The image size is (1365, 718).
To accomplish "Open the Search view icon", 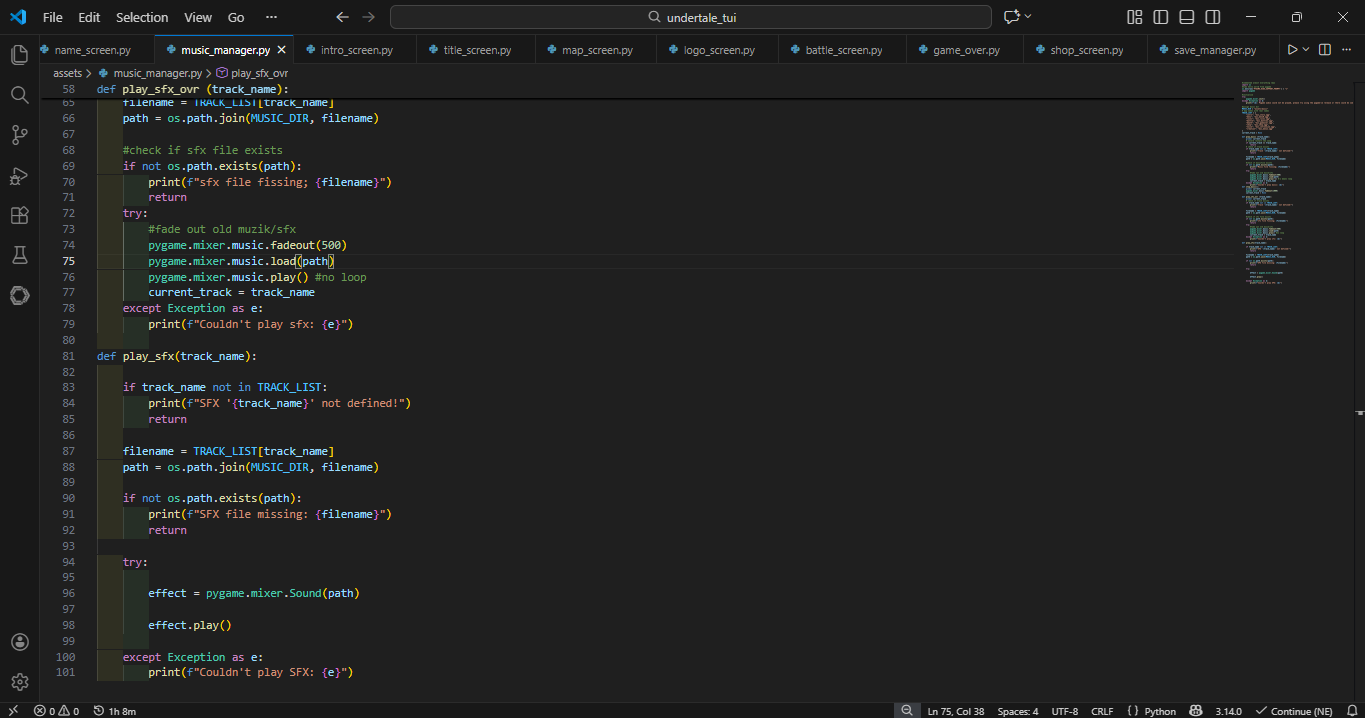I will click(19, 95).
